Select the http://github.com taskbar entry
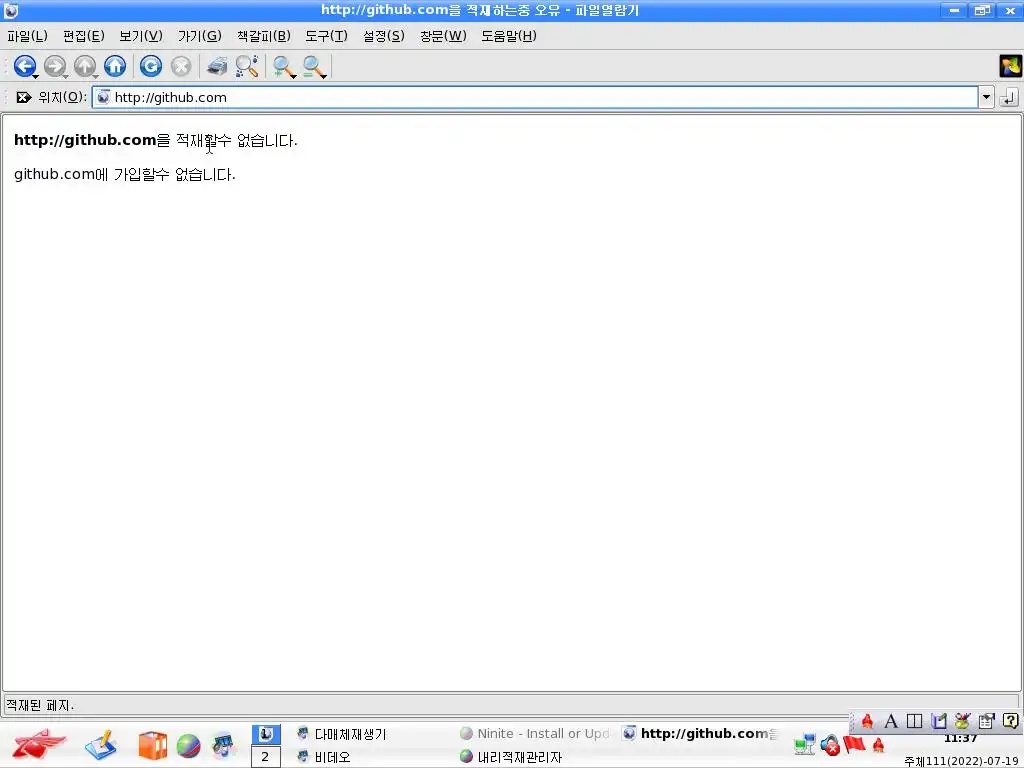The image size is (1024, 768). (699, 734)
